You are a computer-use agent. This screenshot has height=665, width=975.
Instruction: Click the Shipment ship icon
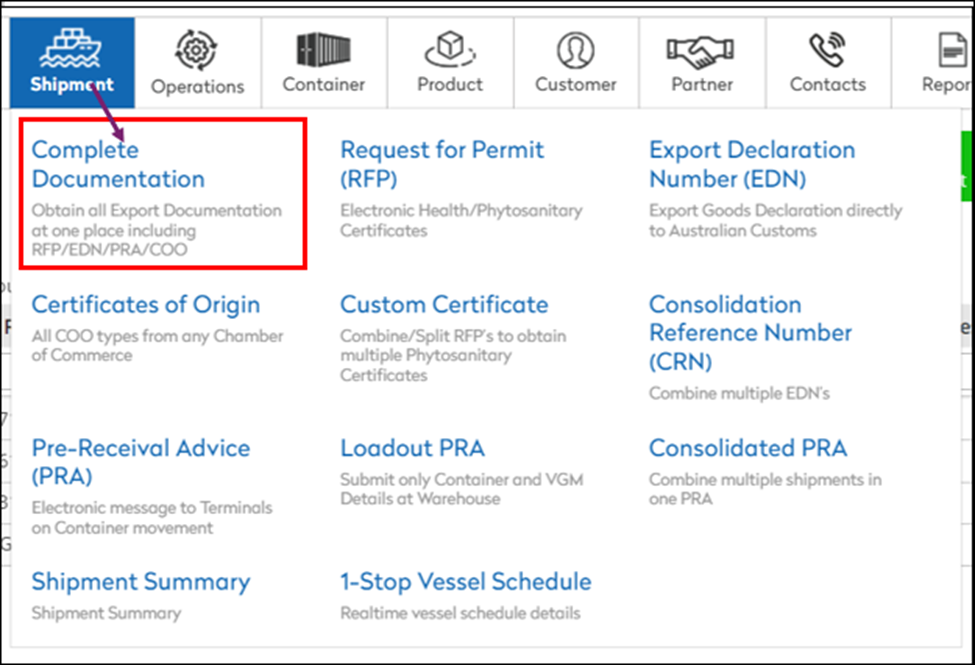pos(70,49)
